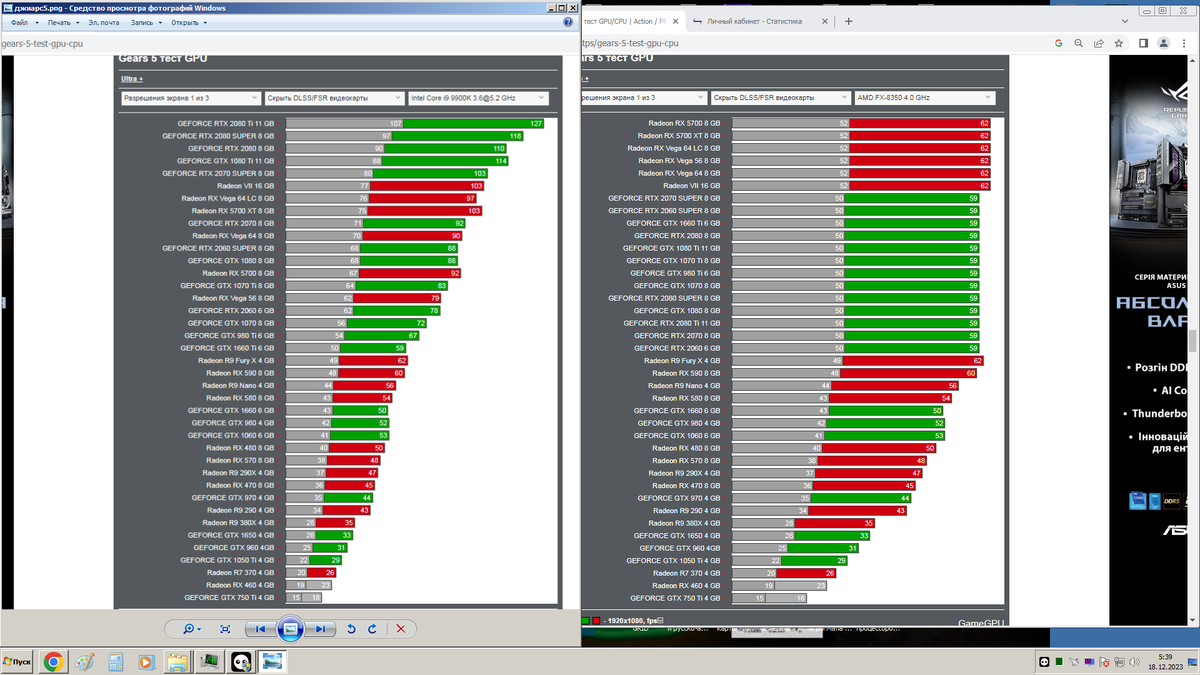Open Calculator from the taskbar
Viewport: 1200px width, 675px height.
tap(115, 661)
